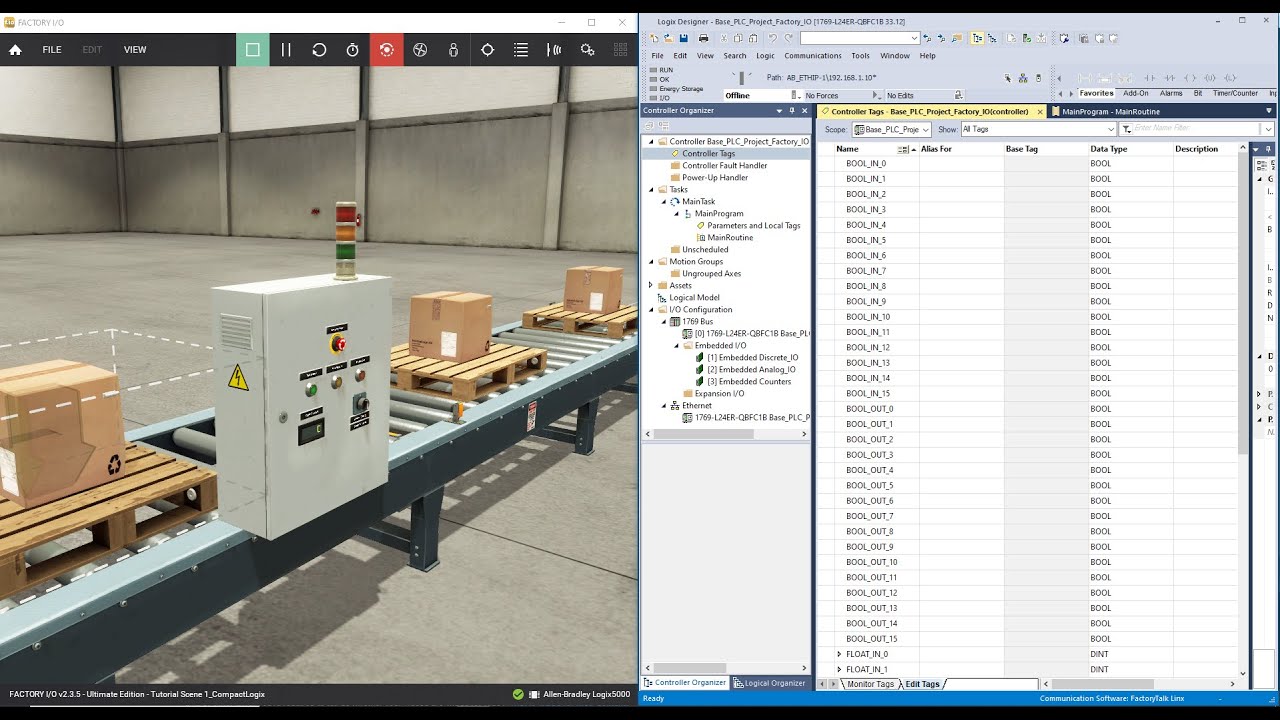Screen dimensions: 1280x720
Task: Toggle the Controller Organizer toolbar icon
Action: [977, 38]
